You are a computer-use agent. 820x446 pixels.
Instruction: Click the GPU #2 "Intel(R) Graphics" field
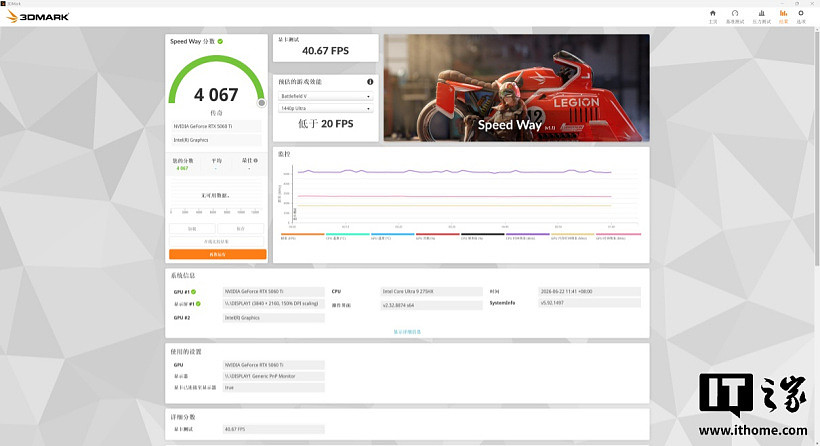coord(274,317)
